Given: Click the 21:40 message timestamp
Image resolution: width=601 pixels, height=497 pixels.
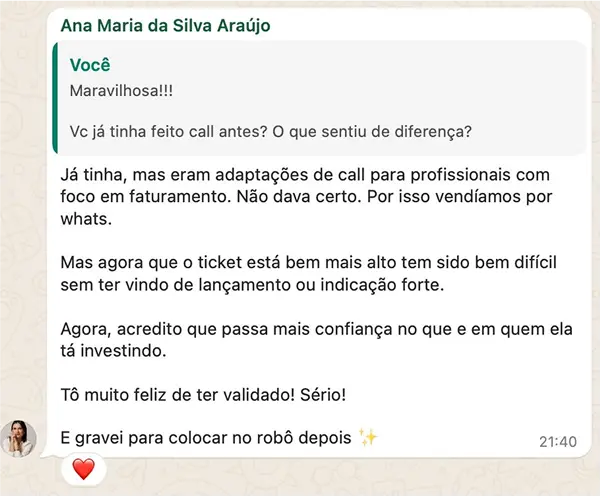Looking at the screenshot, I should coord(556,440).
